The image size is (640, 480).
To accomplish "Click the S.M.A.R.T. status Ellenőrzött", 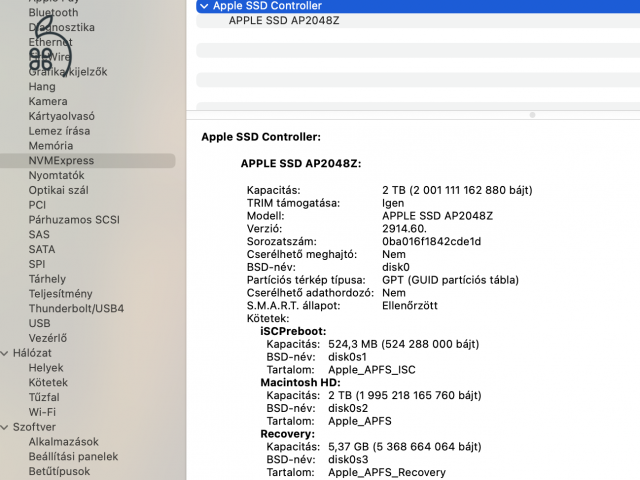I will (x=410, y=306).
